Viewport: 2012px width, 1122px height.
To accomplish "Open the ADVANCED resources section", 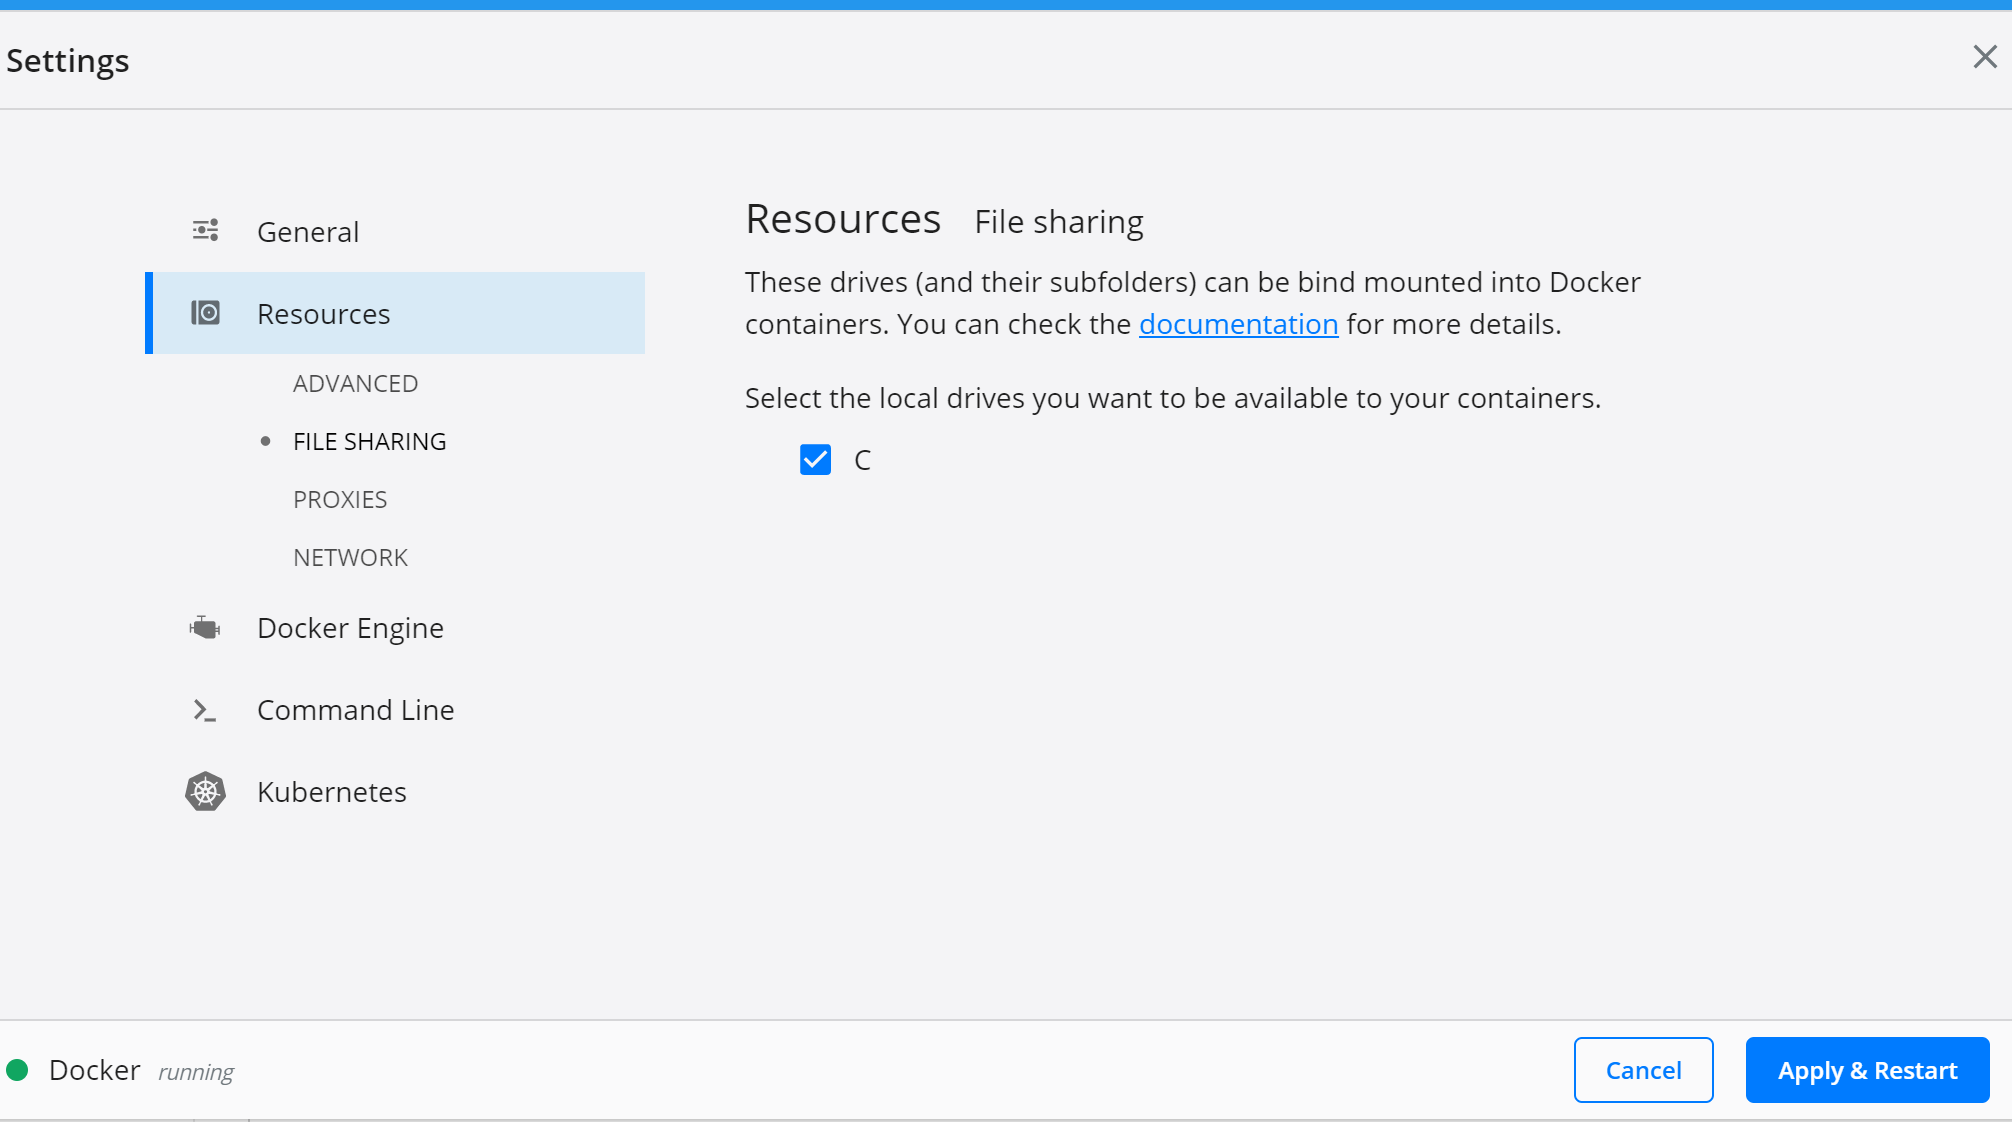I will [x=355, y=383].
